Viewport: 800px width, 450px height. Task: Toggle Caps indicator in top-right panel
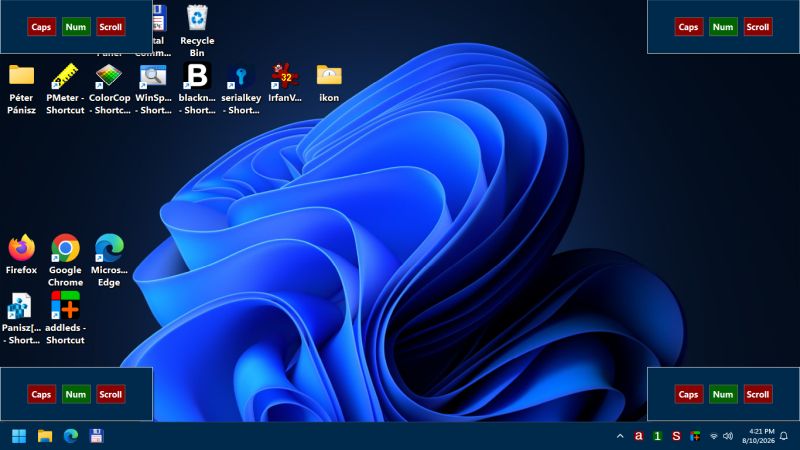click(688, 27)
